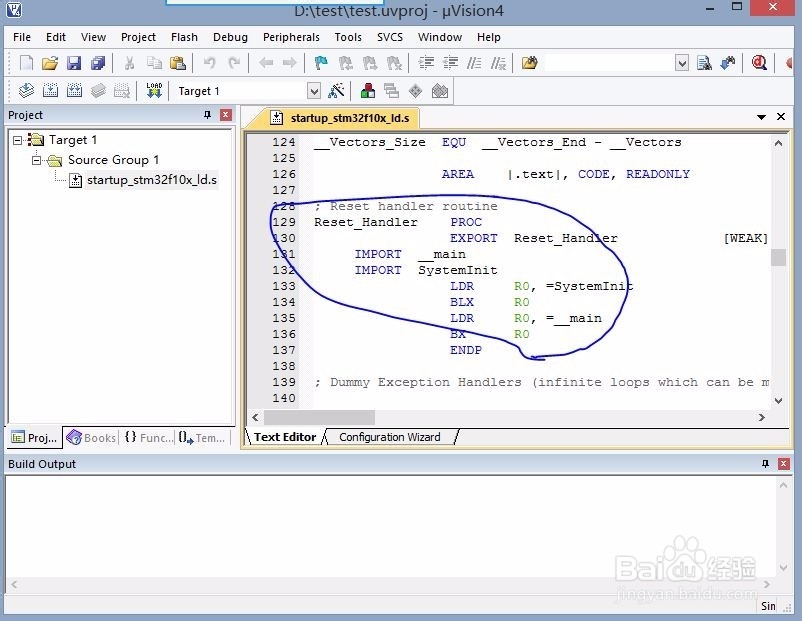Redo the last undone edit
The width and height of the screenshot is (802, 621).
pos(234,63)
